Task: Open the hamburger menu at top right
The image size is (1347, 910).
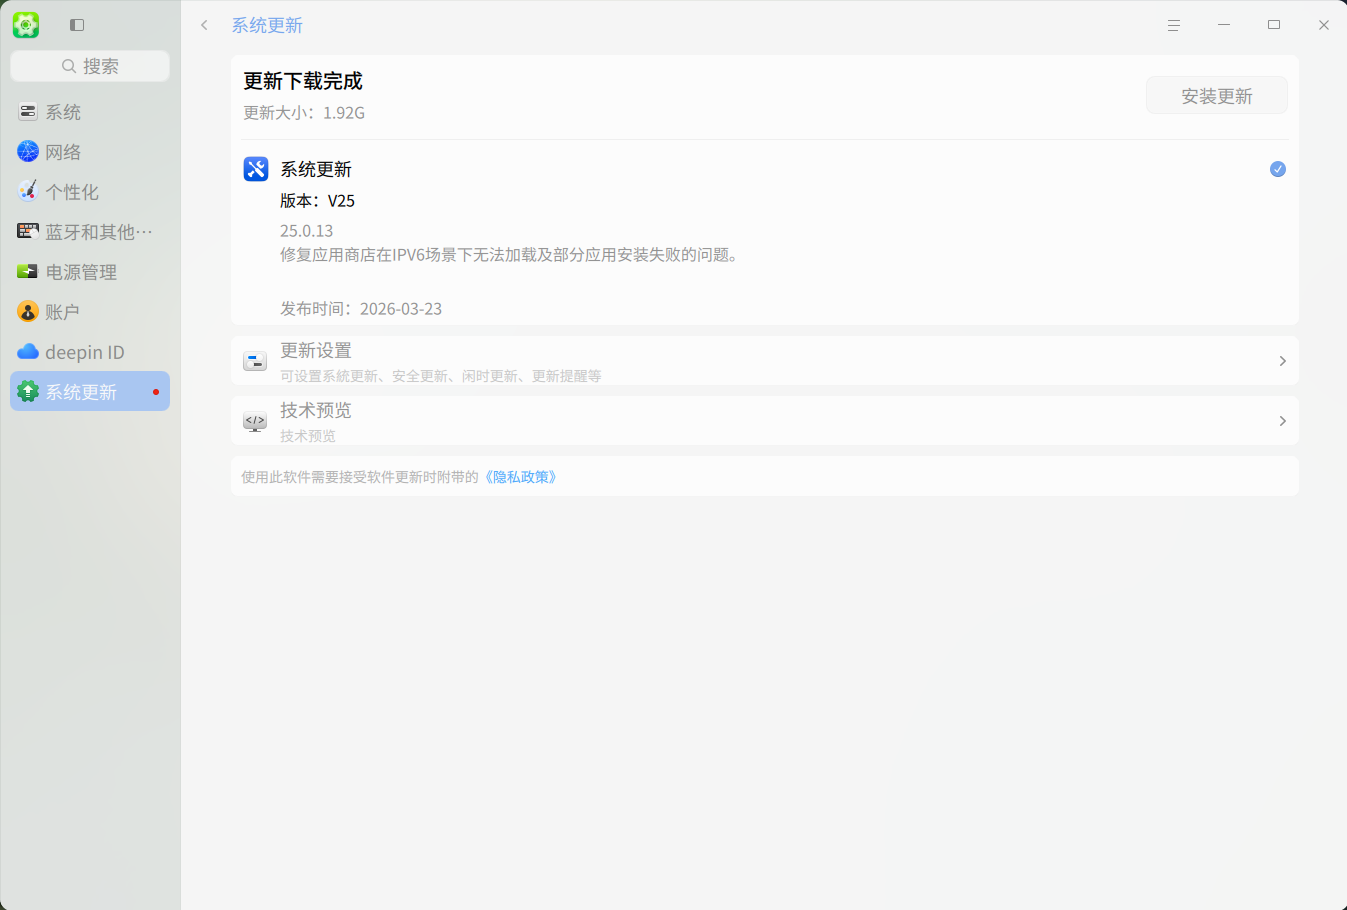Action: [1173, 24]
